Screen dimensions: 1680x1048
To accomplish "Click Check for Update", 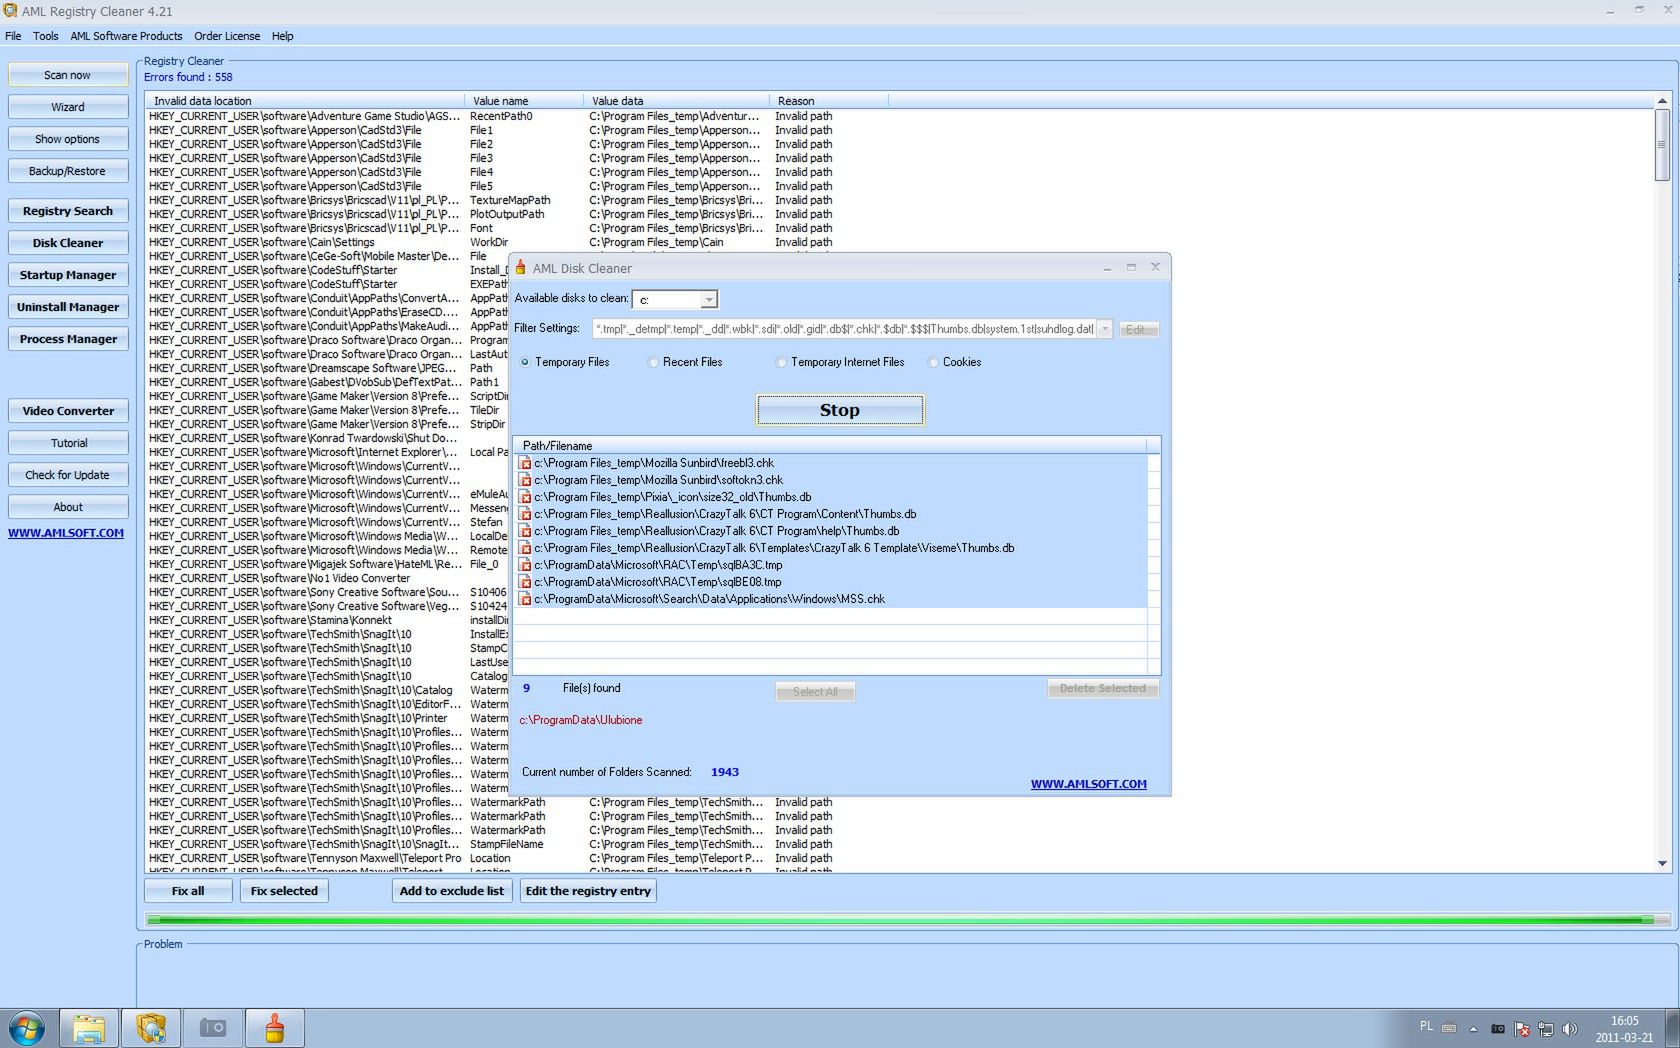I will click(x=68, y=475).
